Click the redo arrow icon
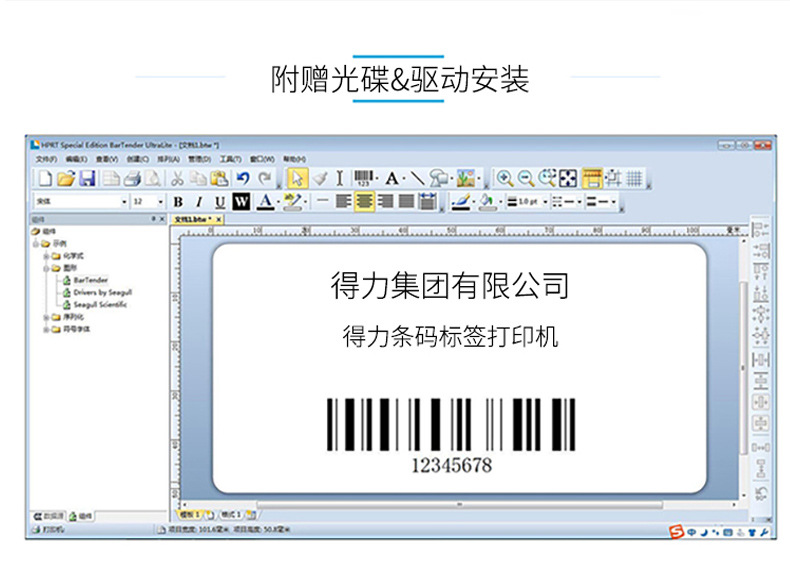 click(265, 178)
